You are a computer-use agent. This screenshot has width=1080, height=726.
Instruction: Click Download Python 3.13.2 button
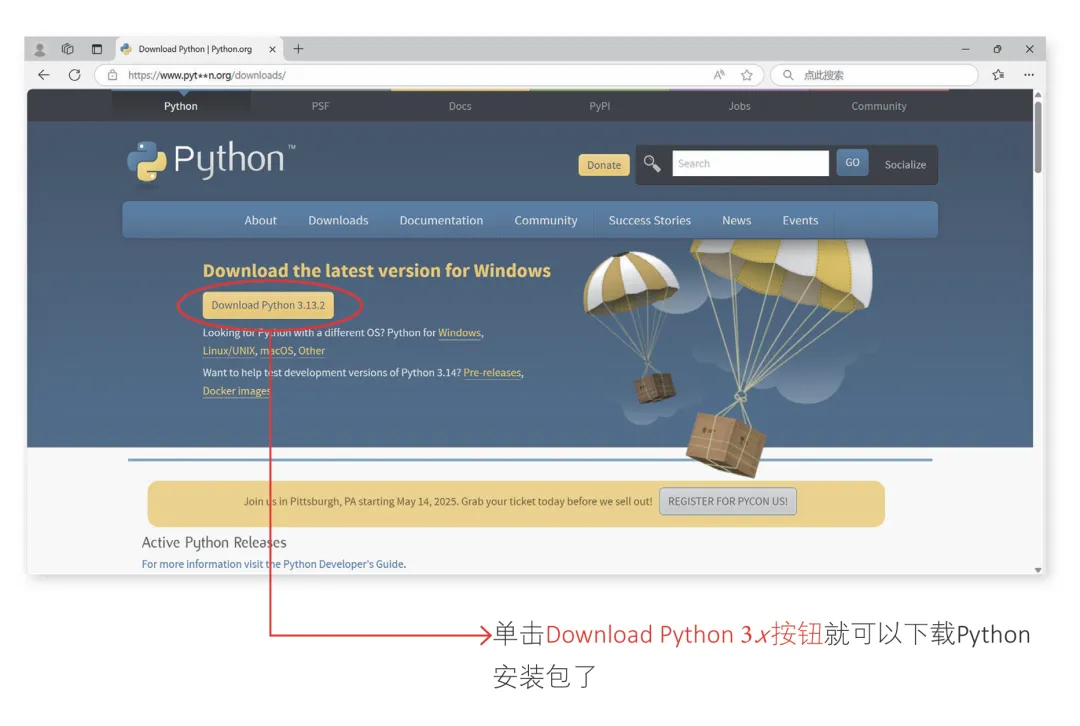click(268, 305)
